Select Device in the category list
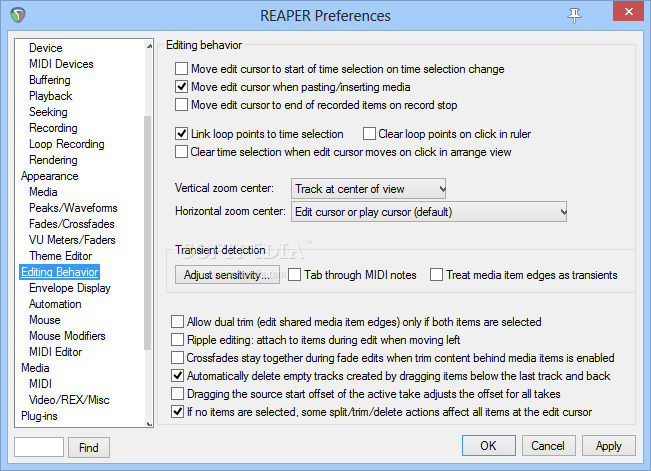 tap(46, 48)
